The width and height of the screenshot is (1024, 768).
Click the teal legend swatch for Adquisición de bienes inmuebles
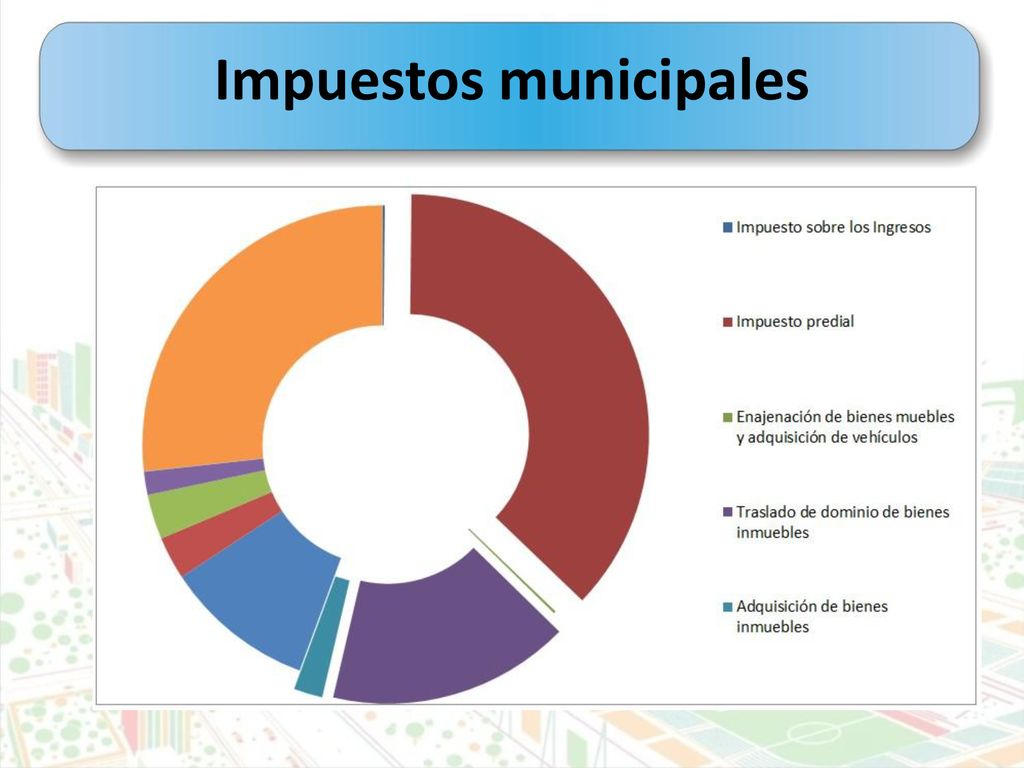coord(728,607)
